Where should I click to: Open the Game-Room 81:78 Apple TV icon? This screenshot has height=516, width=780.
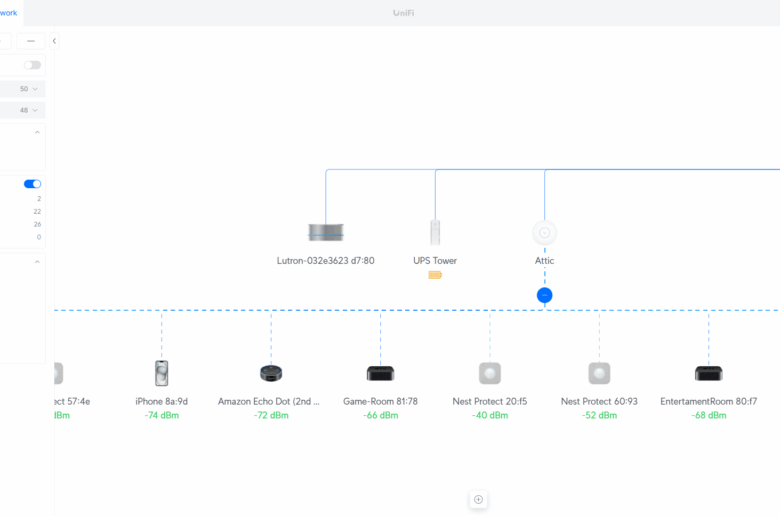point(380,373)
